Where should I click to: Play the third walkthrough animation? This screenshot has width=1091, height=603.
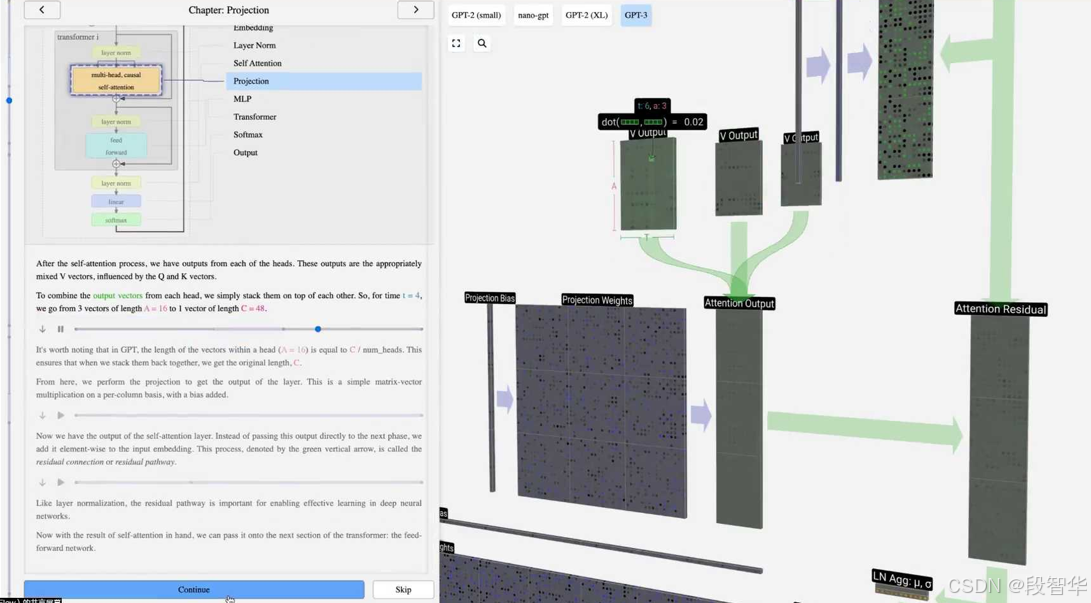(x=61, y=482)
